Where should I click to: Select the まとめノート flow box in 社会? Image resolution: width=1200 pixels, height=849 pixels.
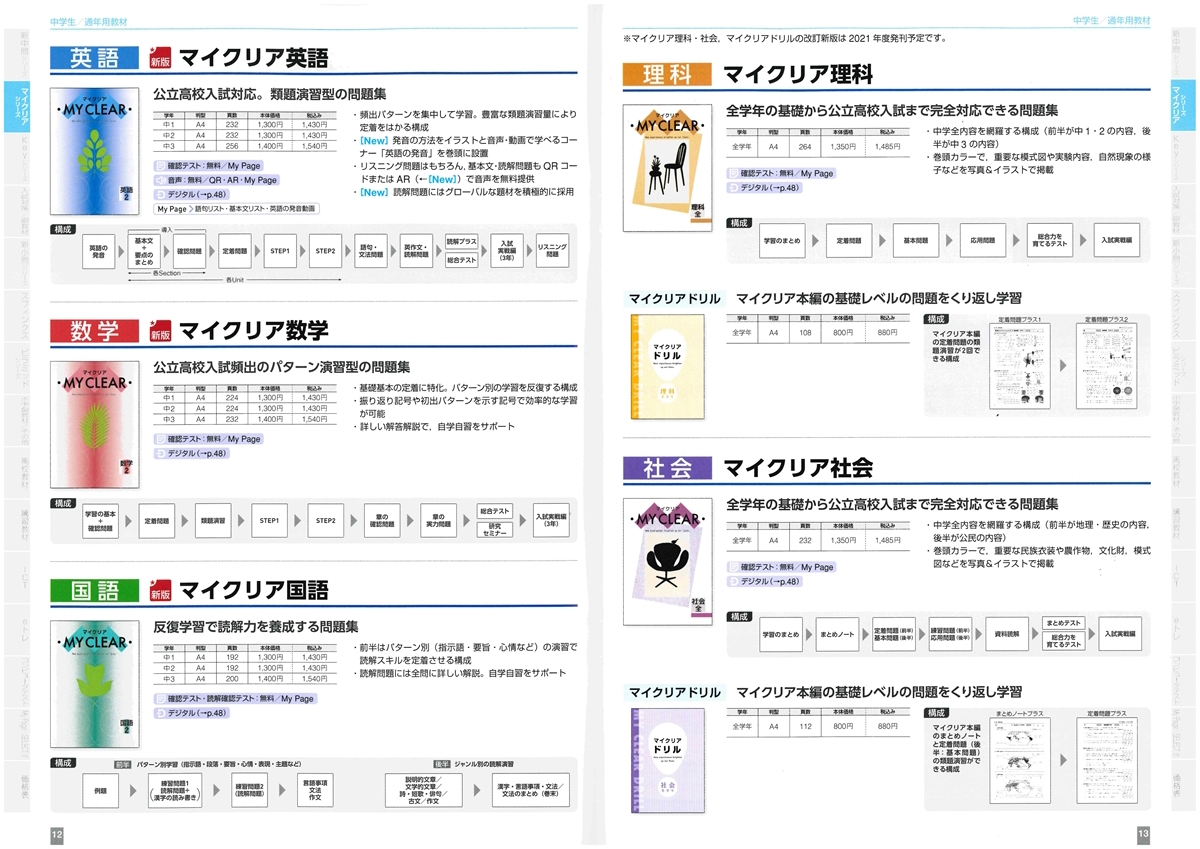[838, 634]
